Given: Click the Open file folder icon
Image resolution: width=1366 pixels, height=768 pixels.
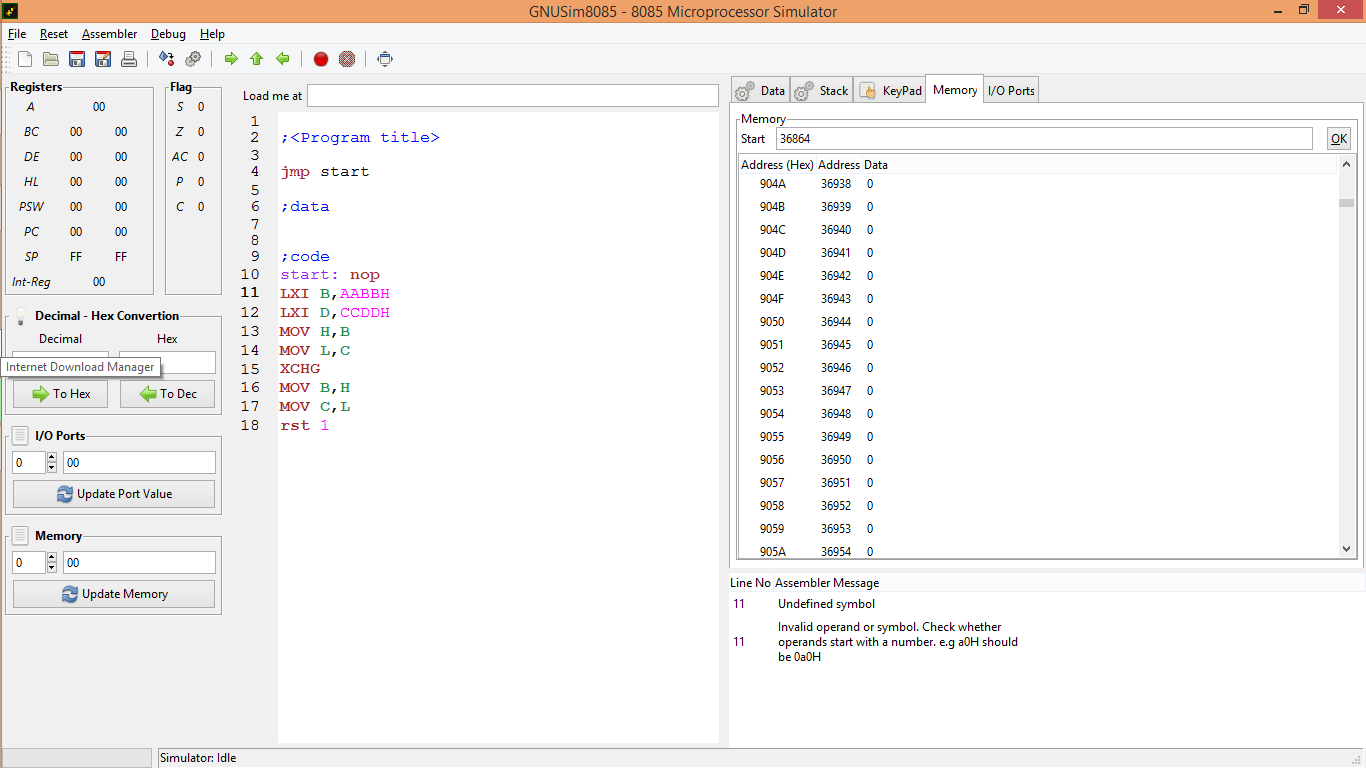Looking at the screenshot, I should click(50, 59).
